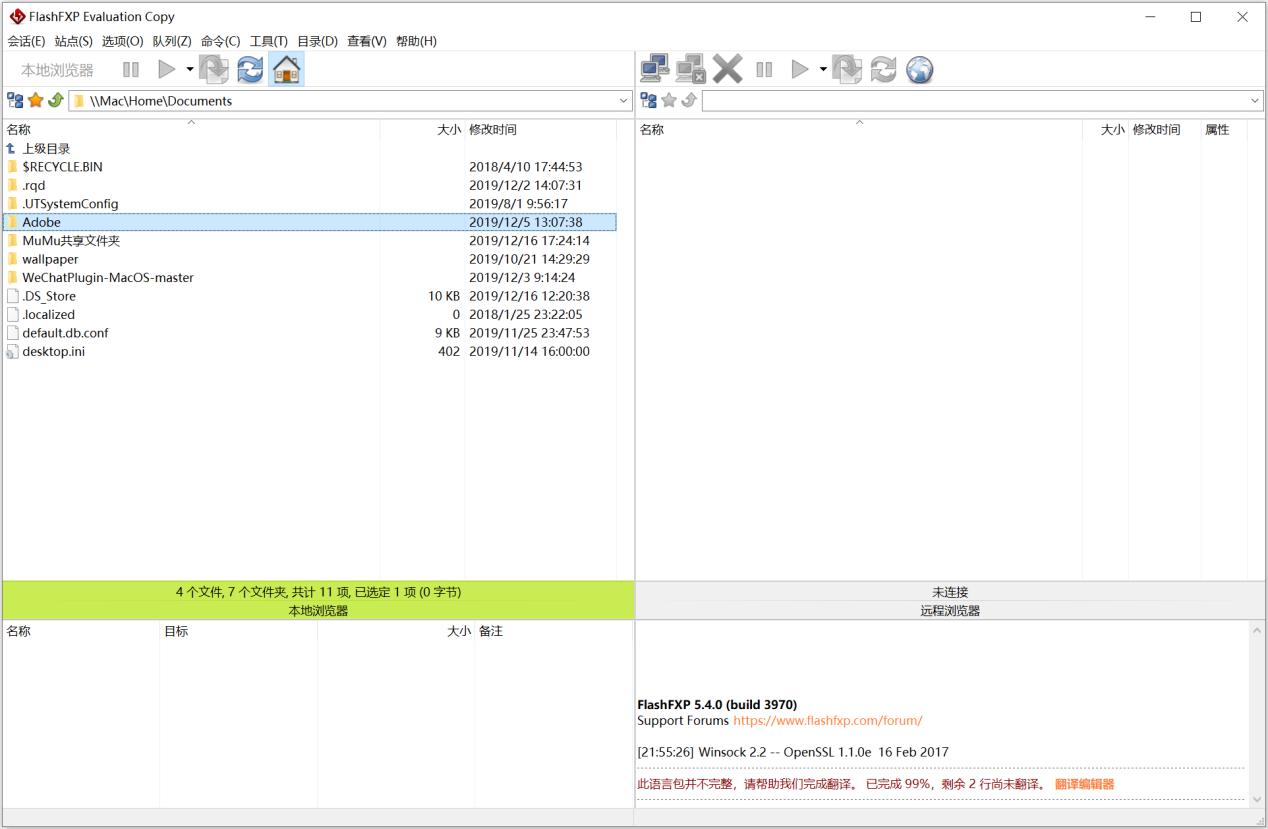Click the gray X abort icon
Image resolution: width=1268 pixels, height=829 pixels.
(727, 69)
